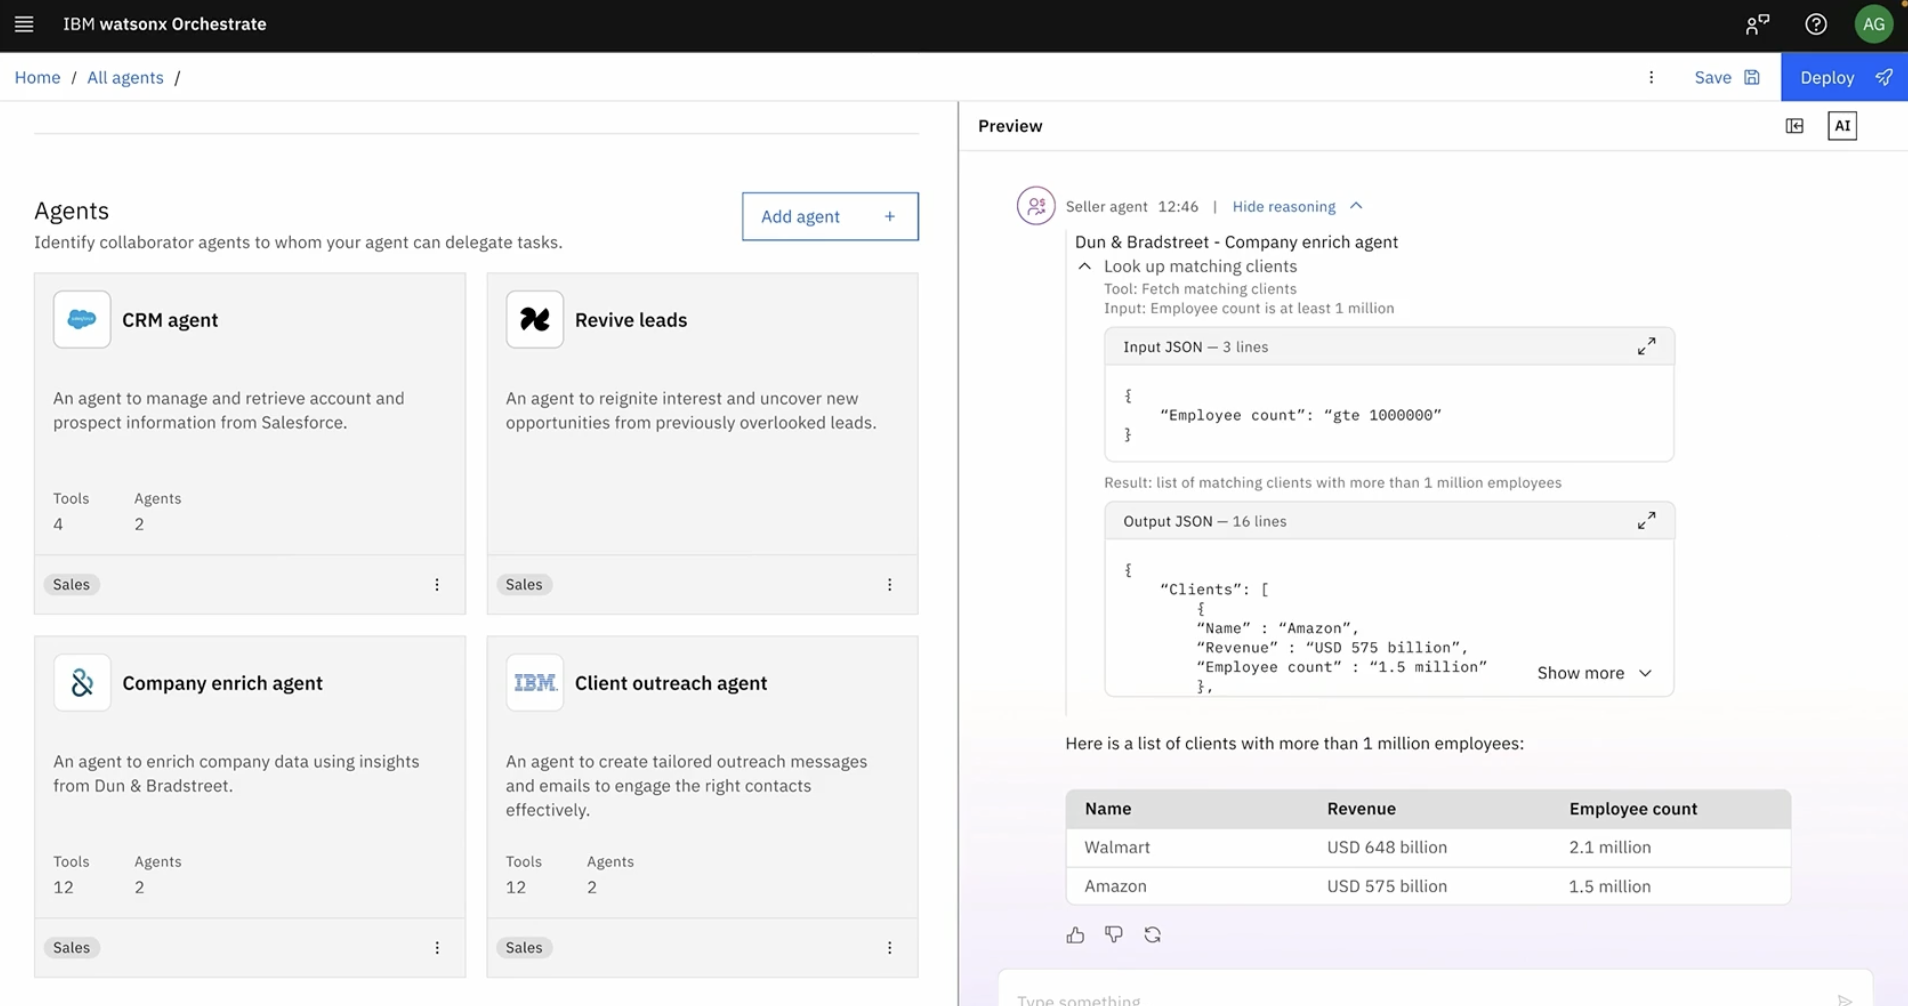Select the USD 575 billion table cell
Screen dimensions: 1908x1006
[1387, 886]
